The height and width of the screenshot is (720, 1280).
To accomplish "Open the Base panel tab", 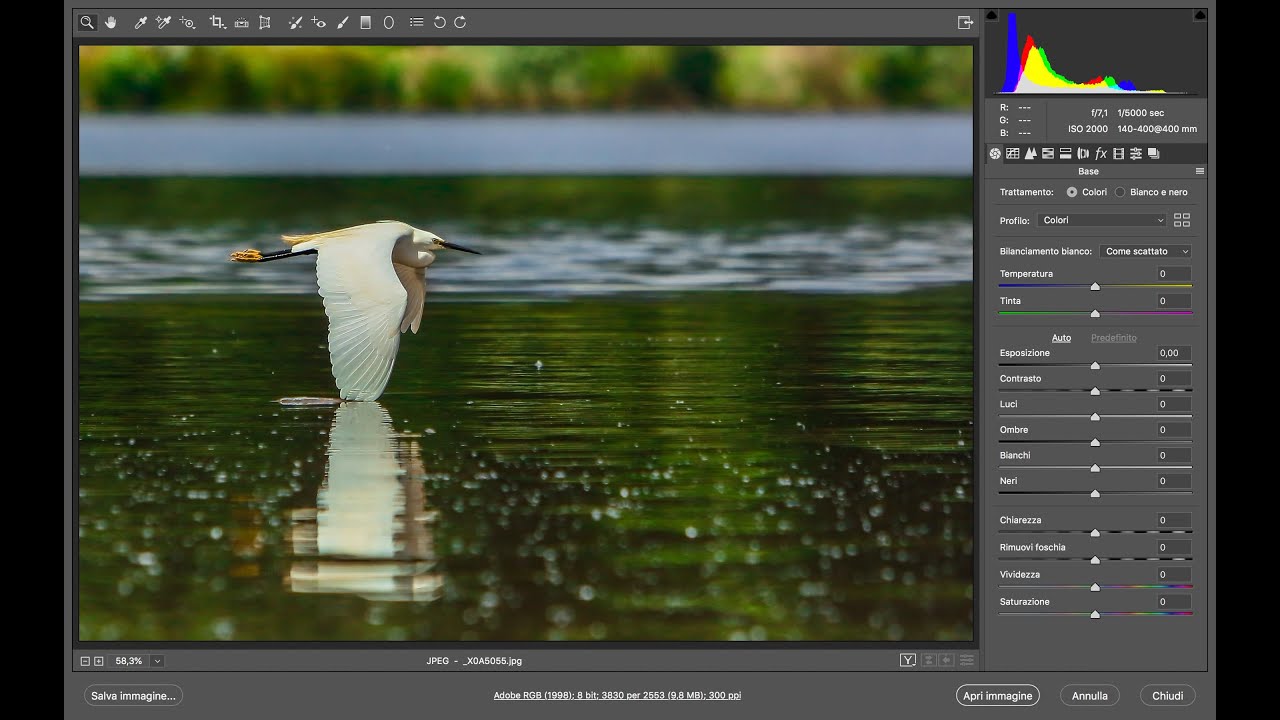I will pos(995,153).
